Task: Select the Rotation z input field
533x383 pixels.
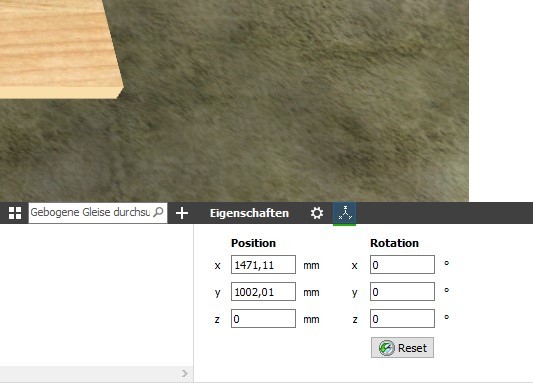Action: [x=402, y=318]
